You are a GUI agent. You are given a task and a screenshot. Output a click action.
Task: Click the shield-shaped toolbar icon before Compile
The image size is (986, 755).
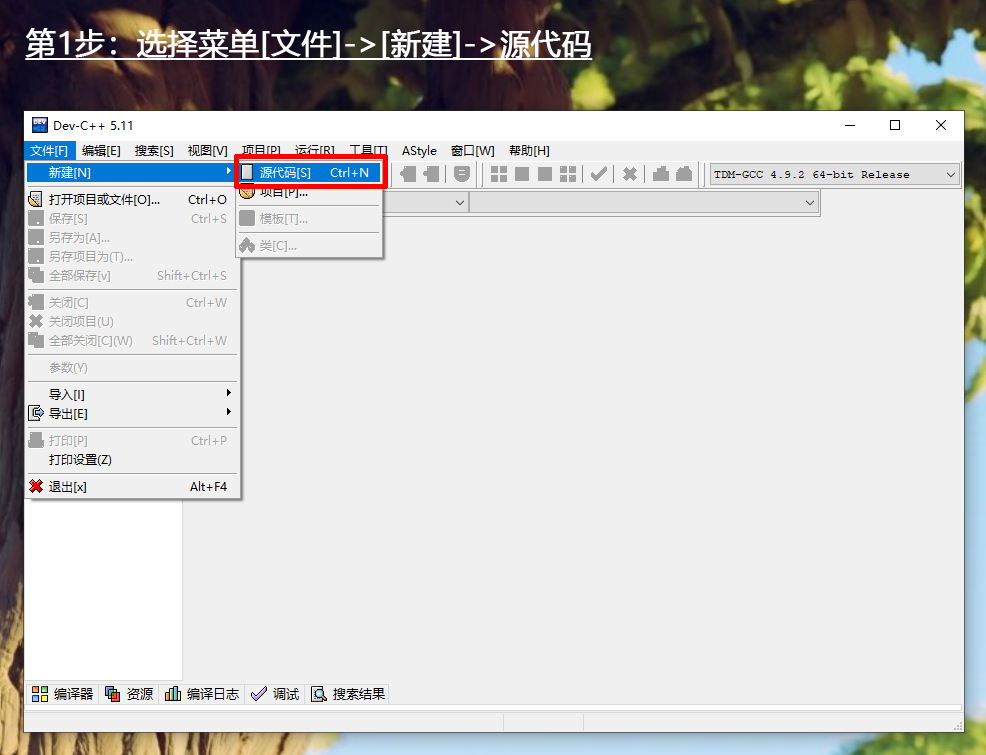click(x=462, y=174)
